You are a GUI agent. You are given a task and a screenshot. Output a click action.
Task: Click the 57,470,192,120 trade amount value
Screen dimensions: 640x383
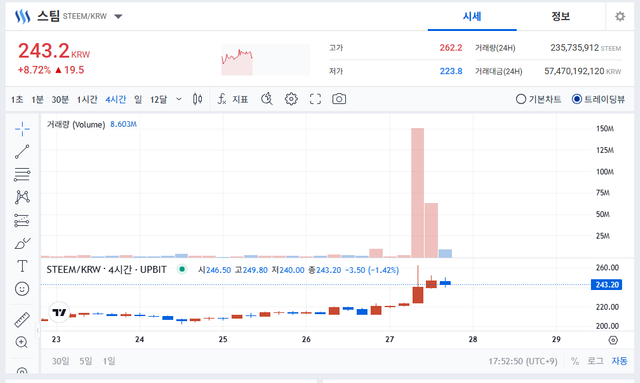click(x=574, y=71)
